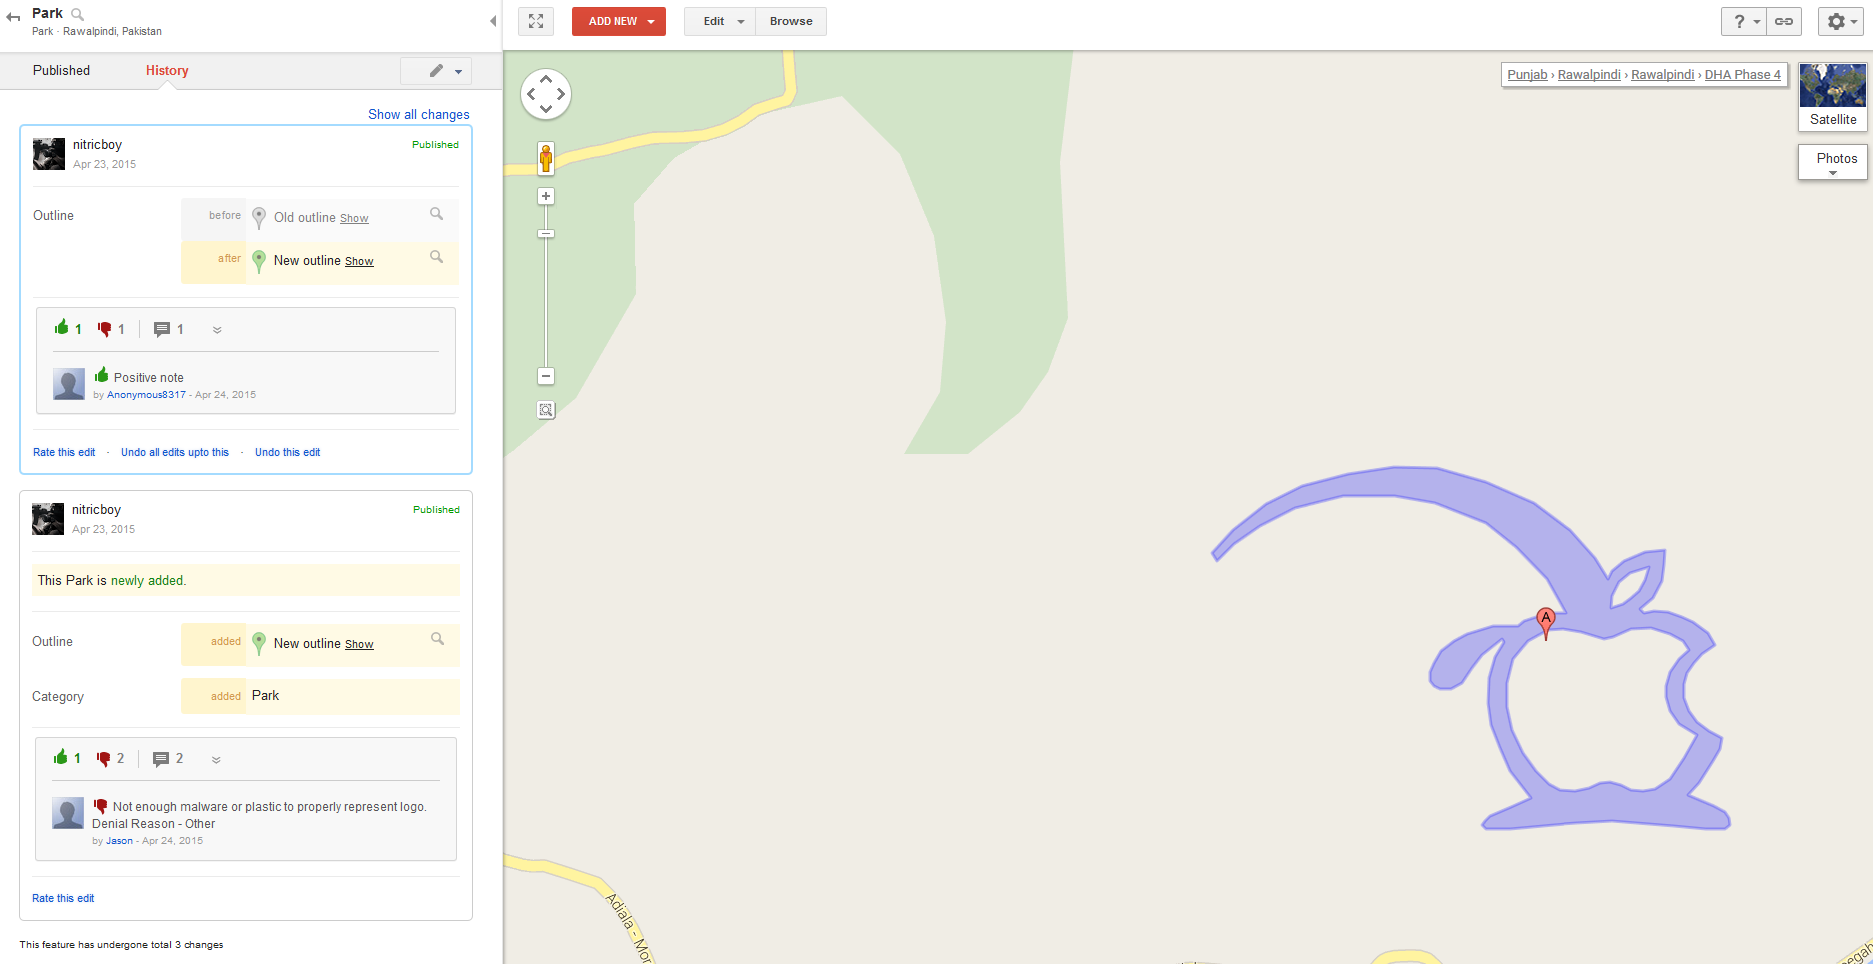Click Undo this edit link
Screen dimensions: 1873x964
[288, 452]
